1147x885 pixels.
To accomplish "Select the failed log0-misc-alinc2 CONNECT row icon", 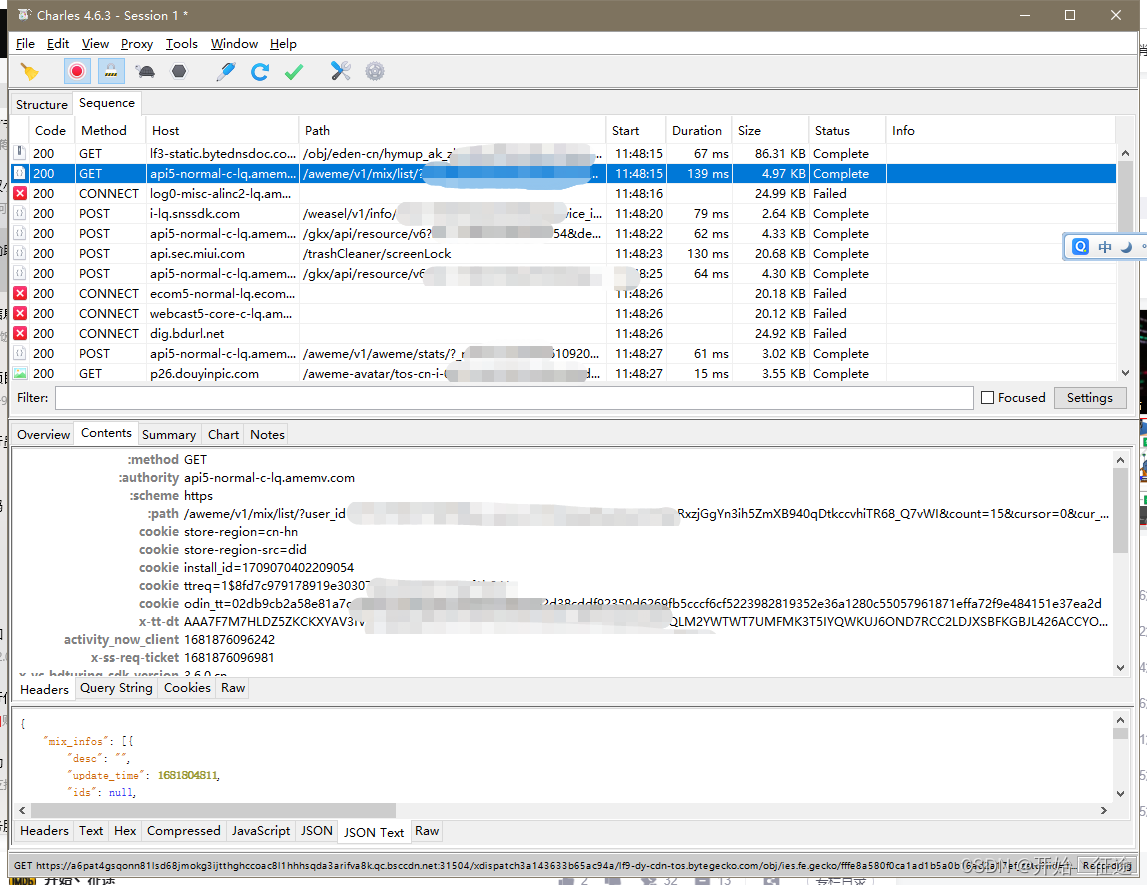I will (x=20, y=193).
